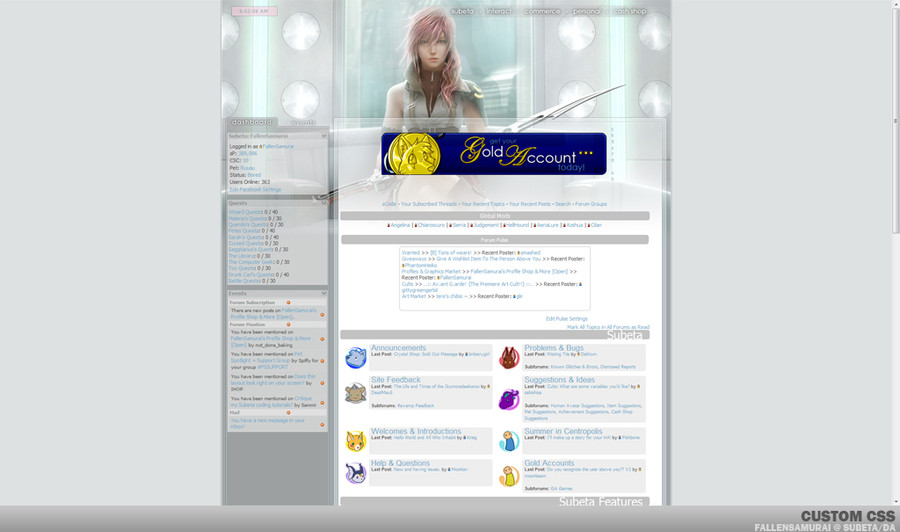Open the Forum Groups link
This screenshot has width=900, height=532.
click(591, 204)
